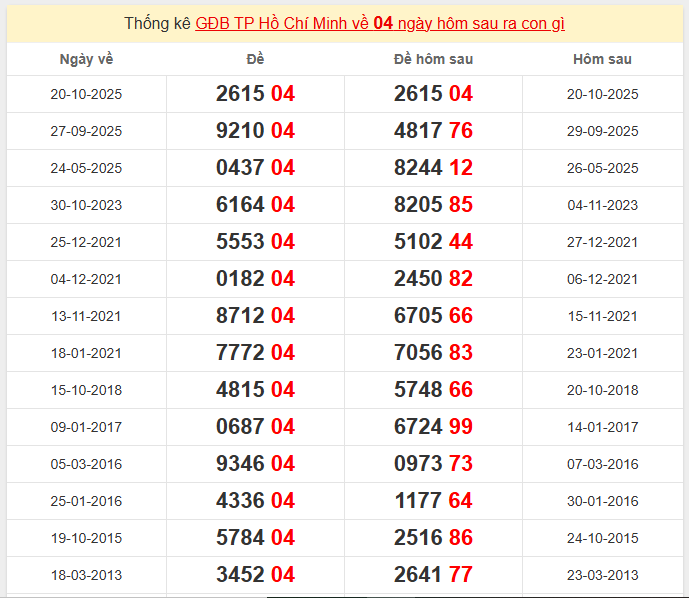Click next-day result 2516 86
The image size is (689, 598).
[433, 538]
